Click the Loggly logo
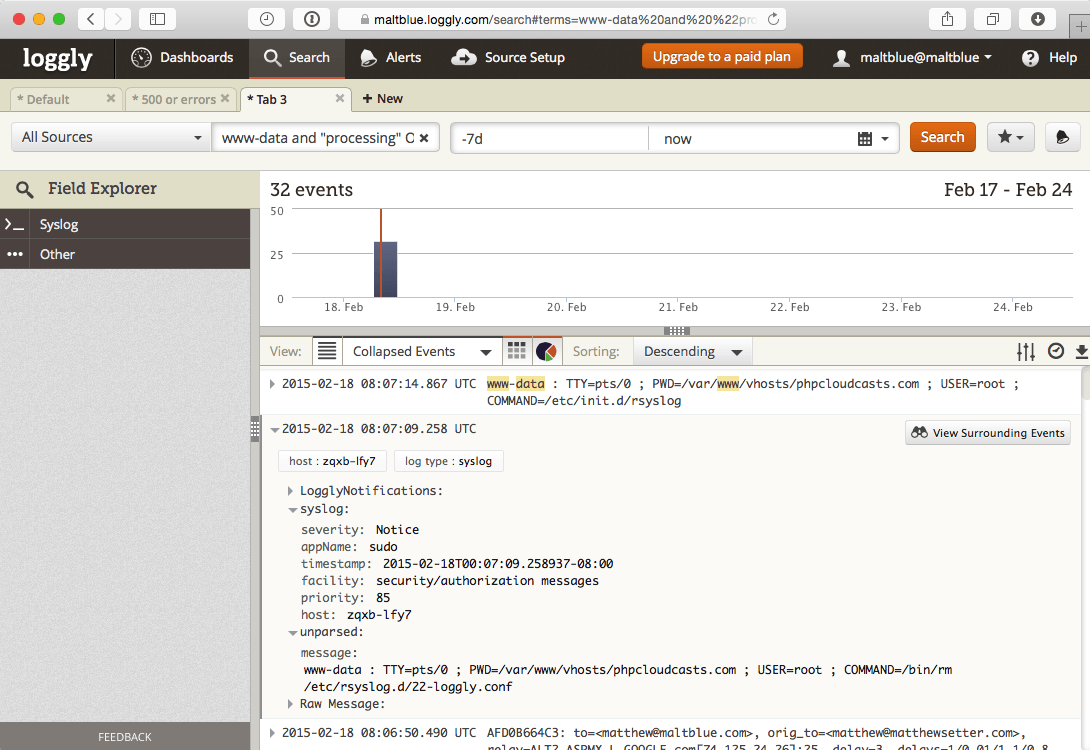1090x750 pixels. click(x=57, y=58)
